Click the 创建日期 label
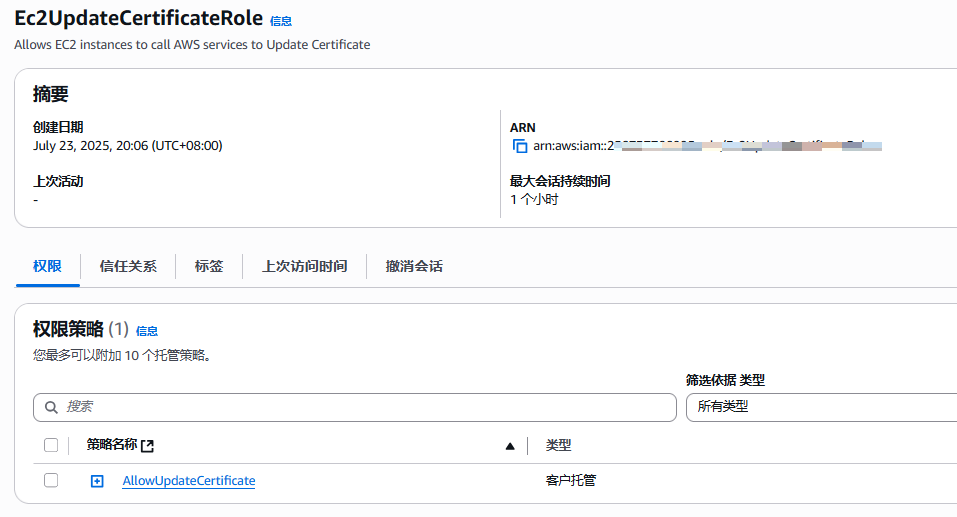This screenshot has width=957, height=517. tap(58, 127)
